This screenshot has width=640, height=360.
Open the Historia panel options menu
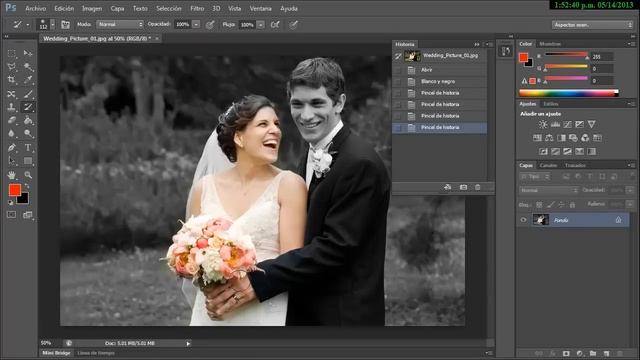(x=489, y=44)
